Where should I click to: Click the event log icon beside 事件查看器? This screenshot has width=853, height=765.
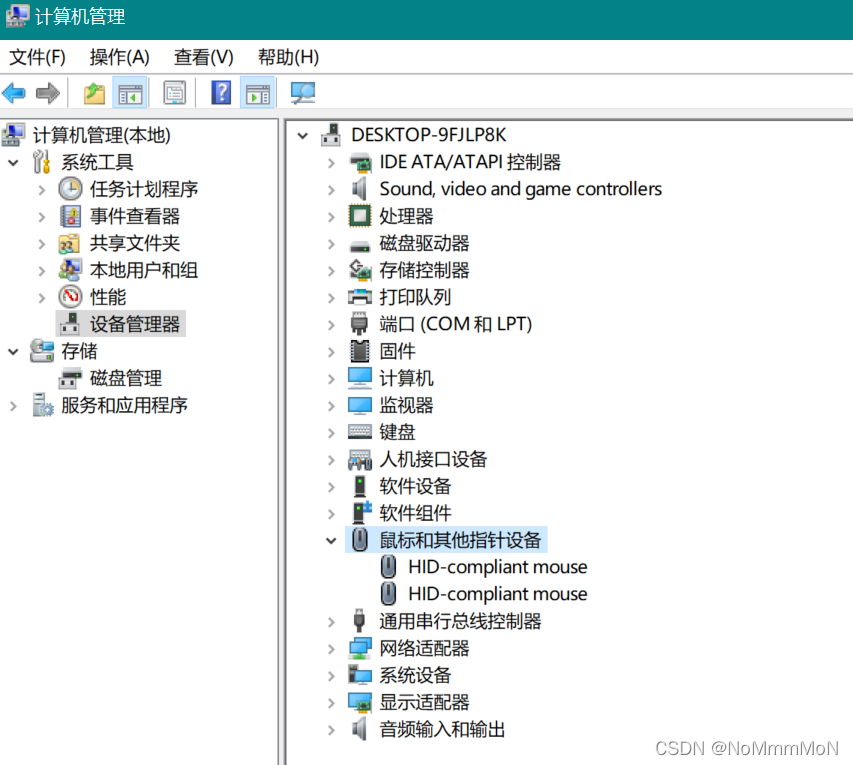point(71,216)
